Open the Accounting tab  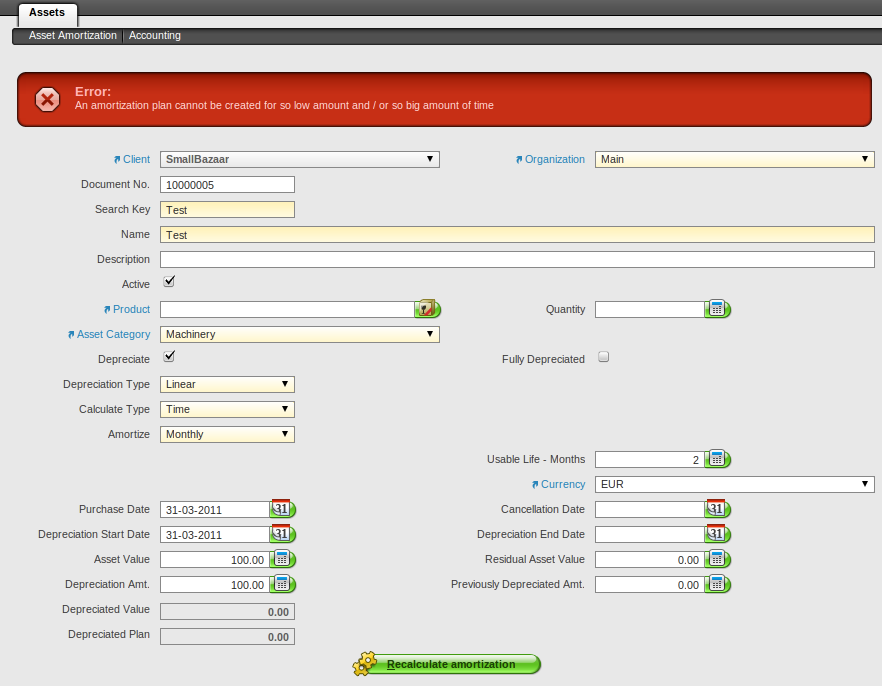[x=155, y=35]
